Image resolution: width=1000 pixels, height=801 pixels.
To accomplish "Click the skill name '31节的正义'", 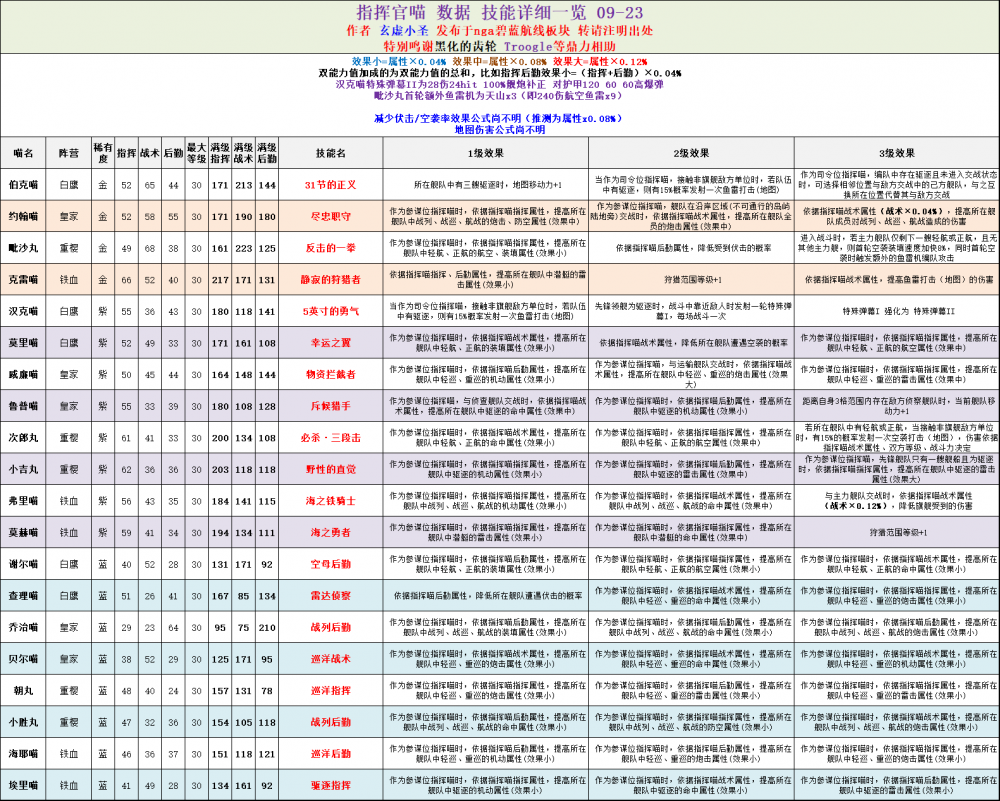I will (330, 185).
